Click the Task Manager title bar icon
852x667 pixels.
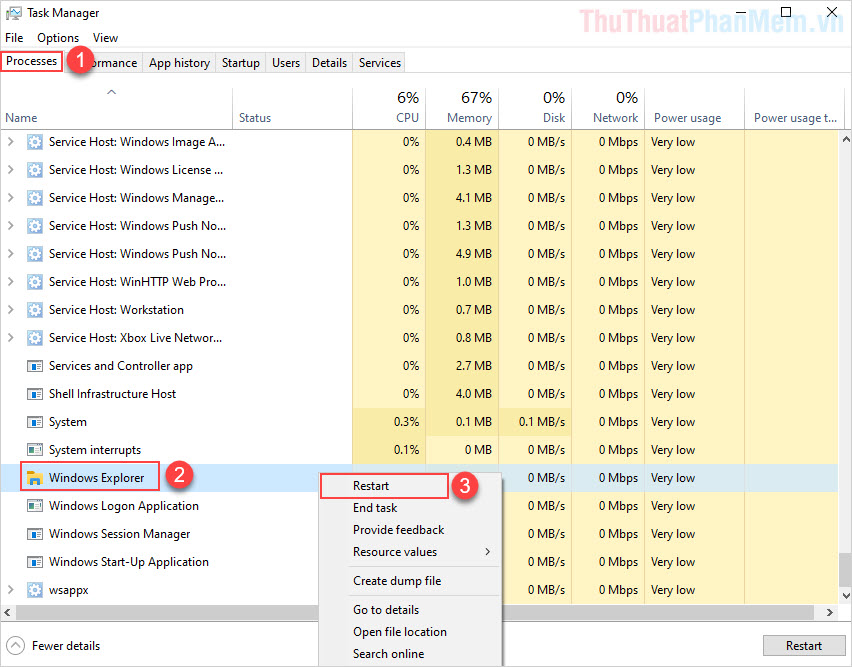[x=13, y=13]
